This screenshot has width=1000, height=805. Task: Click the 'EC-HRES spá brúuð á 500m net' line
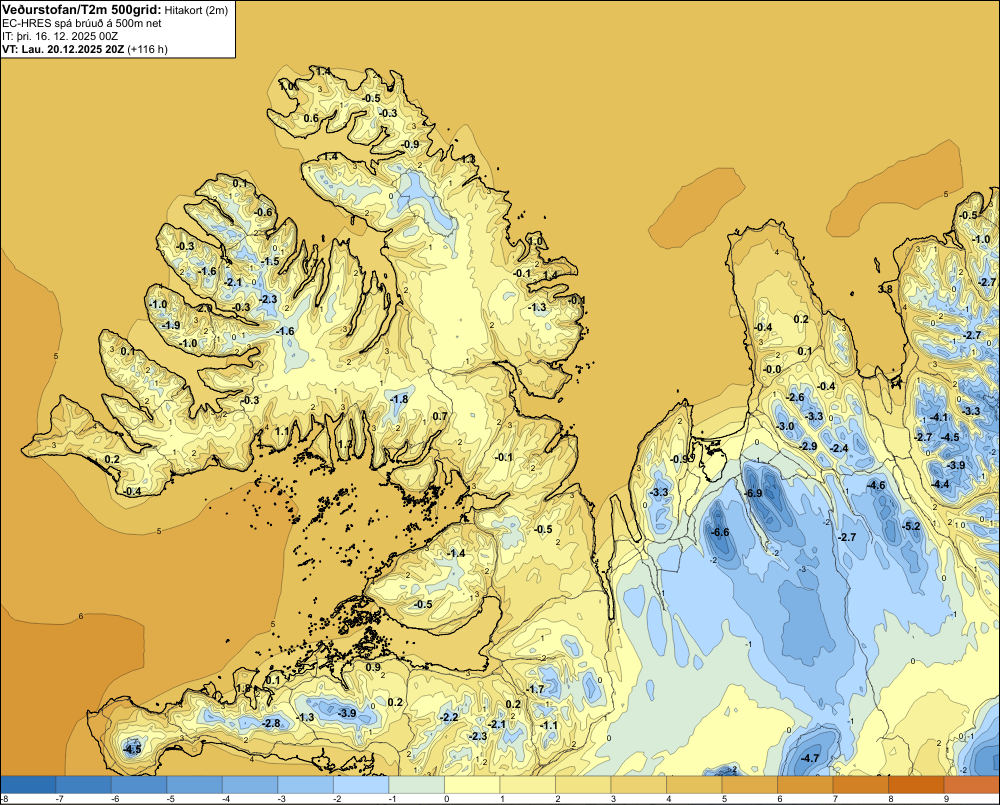[x=82, y=23]
